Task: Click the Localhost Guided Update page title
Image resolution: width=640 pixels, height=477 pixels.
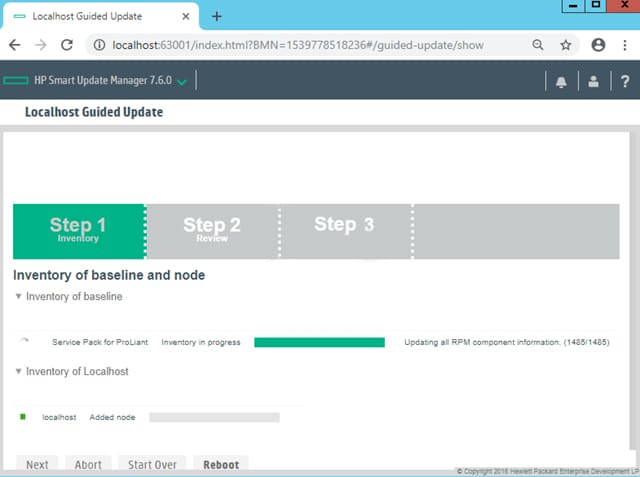Action: click(x=94, y=112)
